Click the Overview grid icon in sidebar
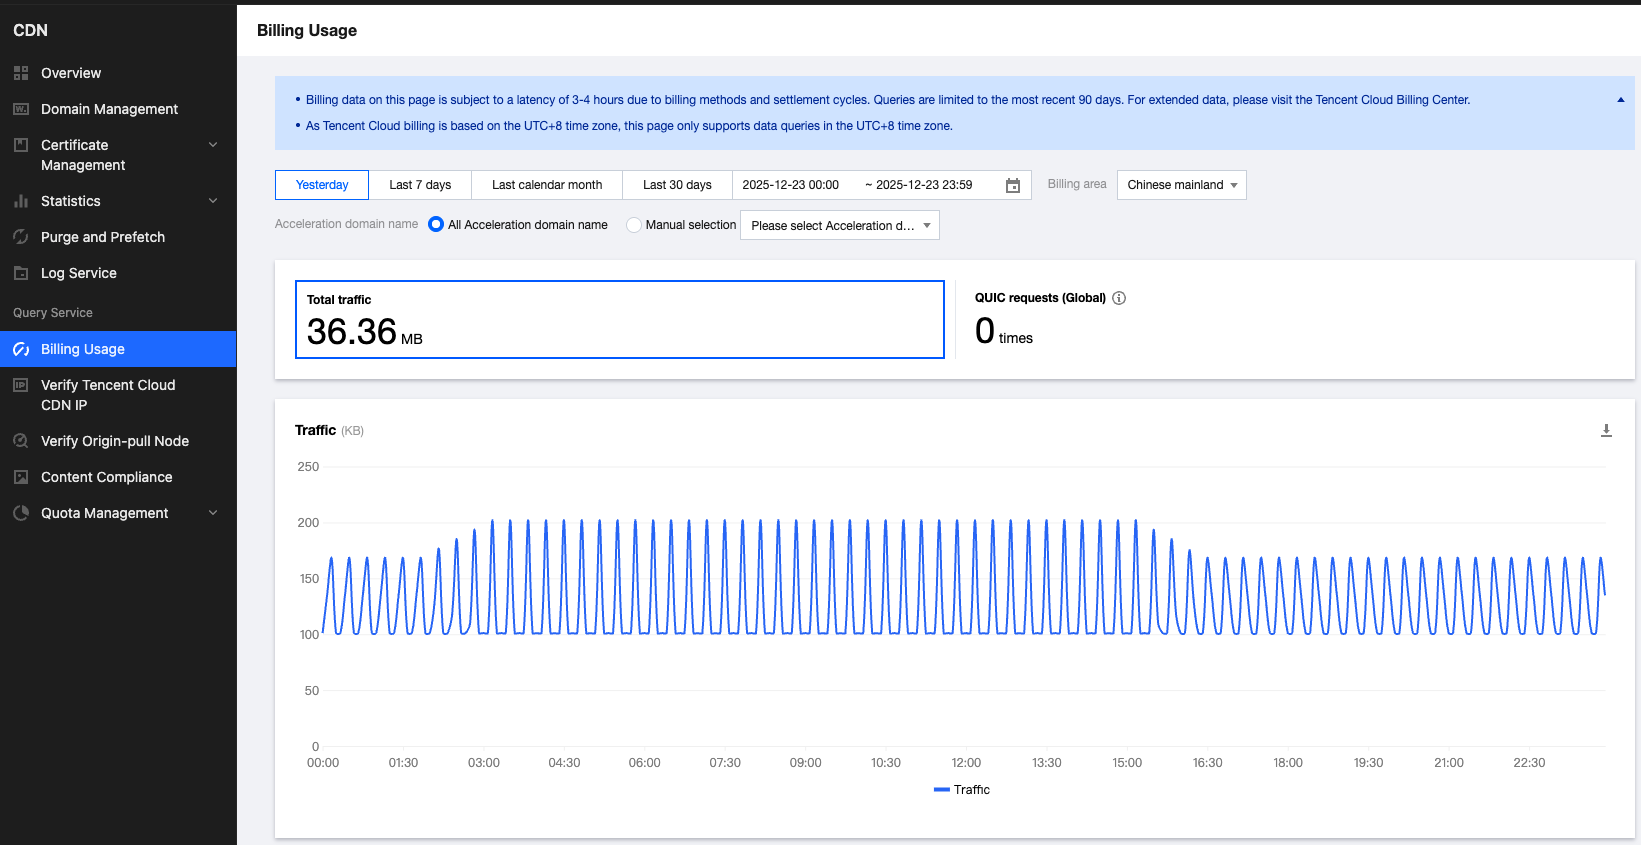 click(x=21, y=73)
